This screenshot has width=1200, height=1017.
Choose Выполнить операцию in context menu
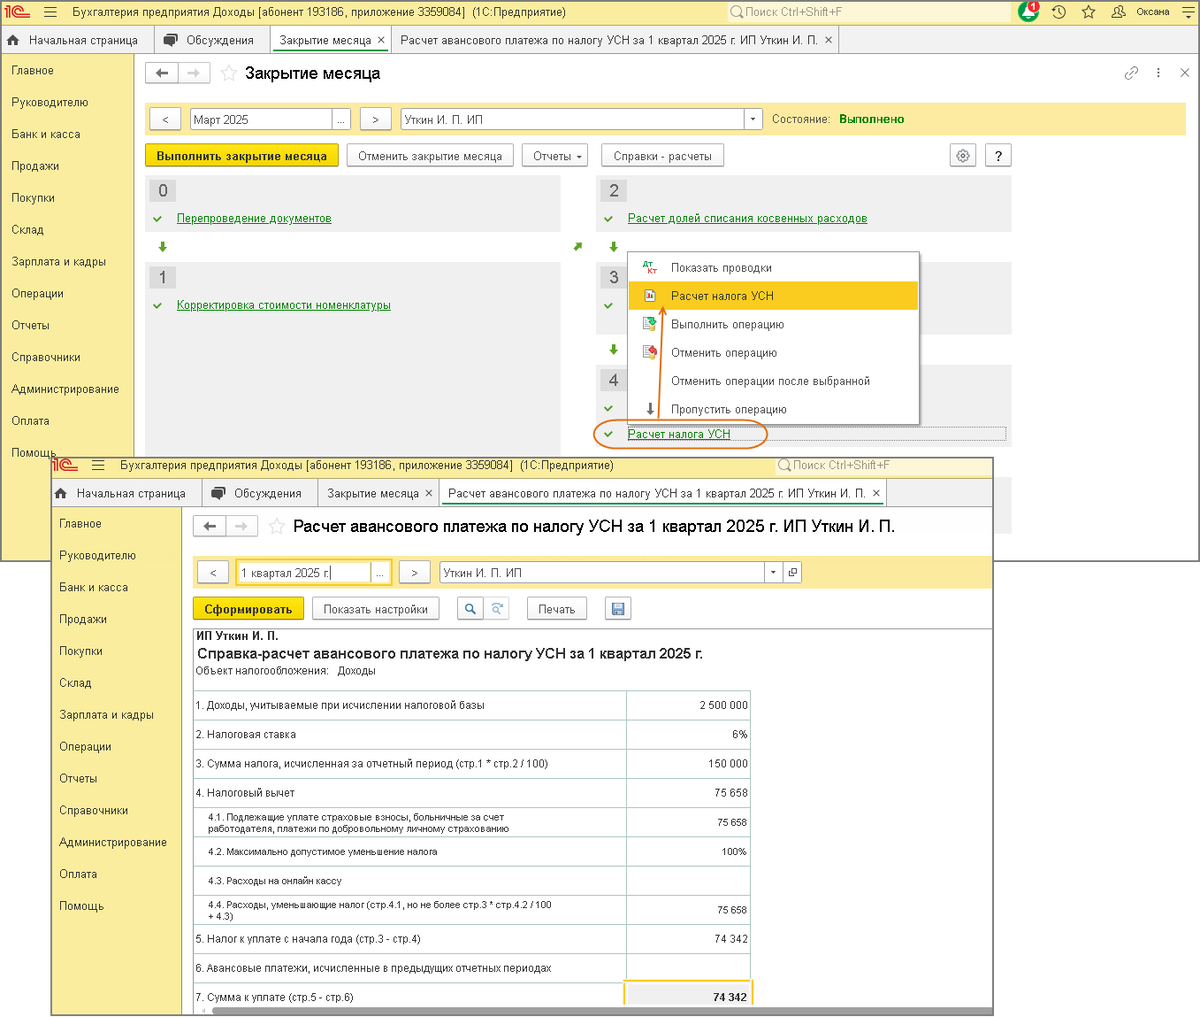[773, 324]
